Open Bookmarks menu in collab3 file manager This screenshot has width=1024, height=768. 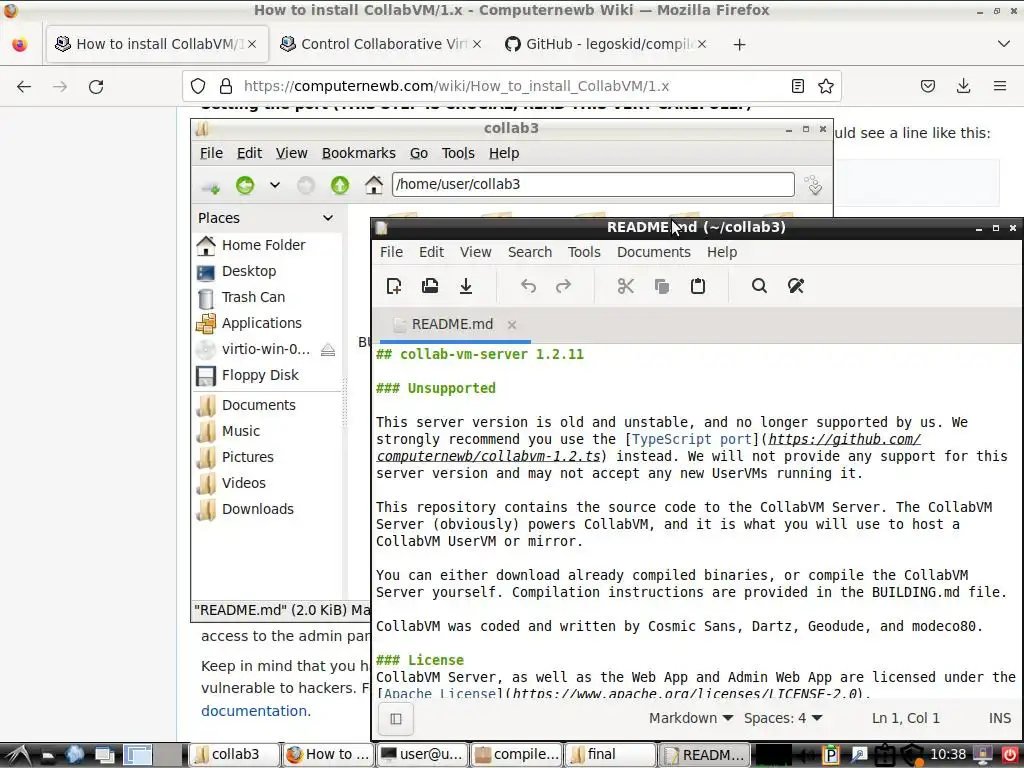click(359, 153)
